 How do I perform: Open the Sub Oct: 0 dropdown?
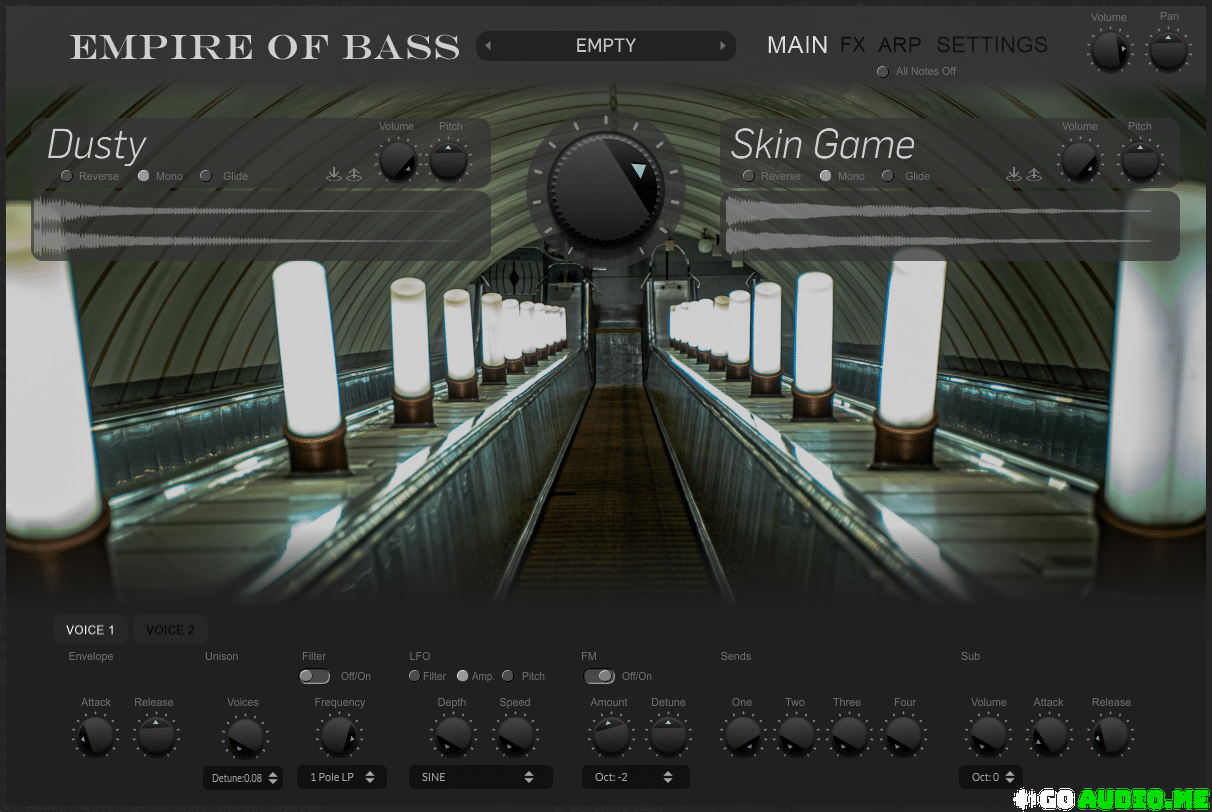(991, 777)
